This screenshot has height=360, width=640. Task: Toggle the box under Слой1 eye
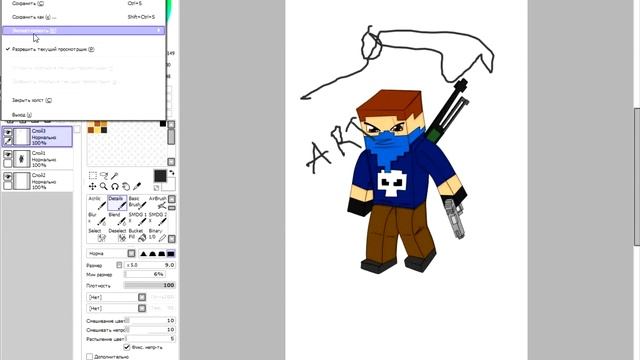coord(8,163)
